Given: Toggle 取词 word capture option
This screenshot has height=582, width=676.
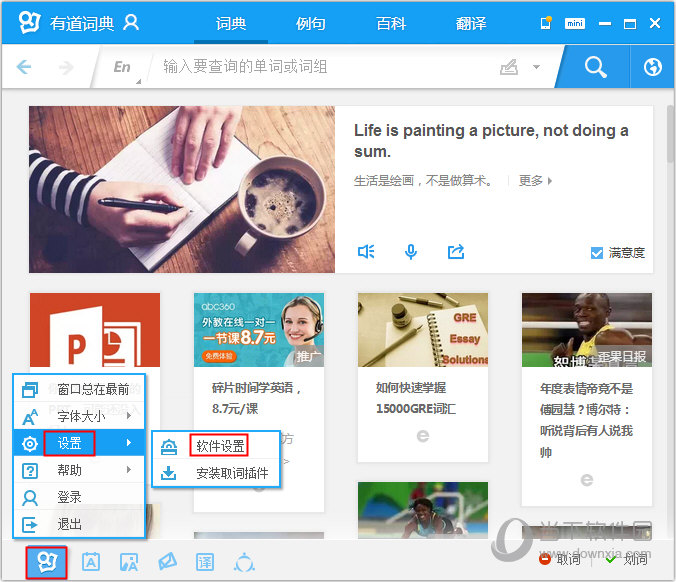Looking at the screenshot, I should pyautogui.click(x=560, y=560).
